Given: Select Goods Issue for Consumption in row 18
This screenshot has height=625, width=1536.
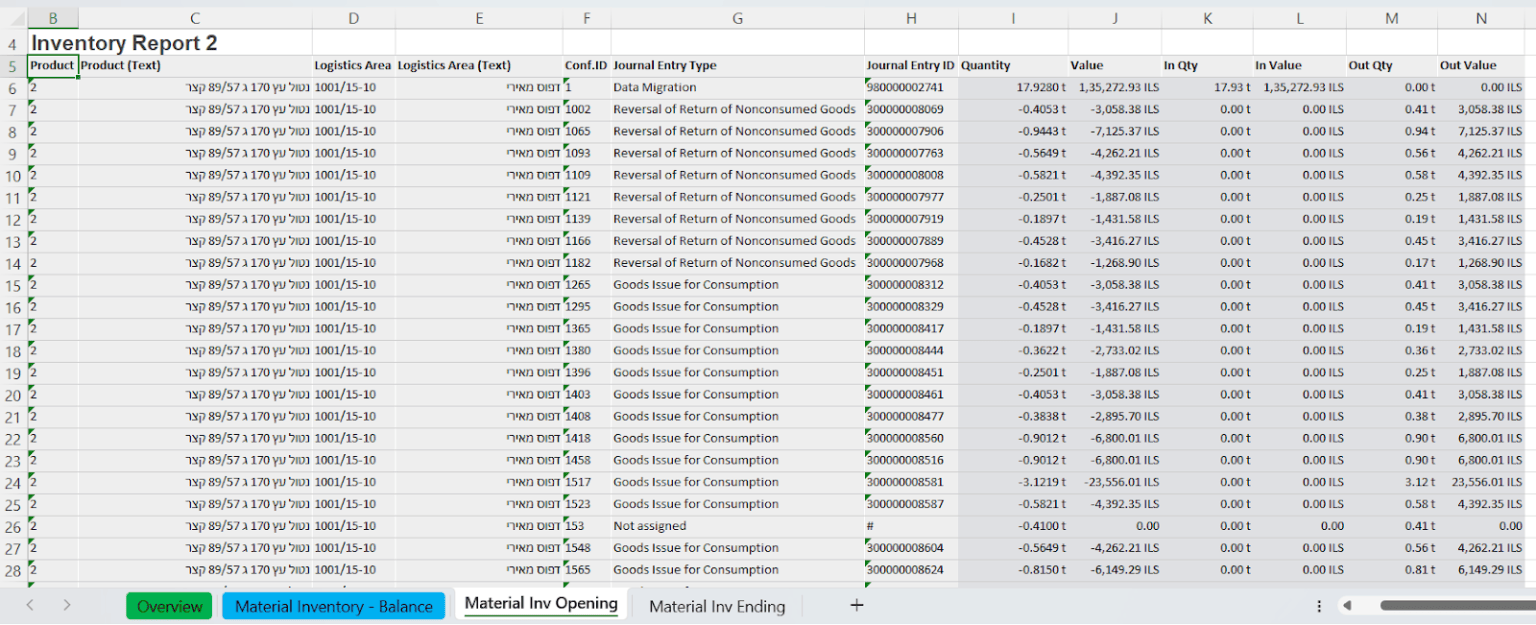Looking at the screenshot, I should click(x=737, y=351).
